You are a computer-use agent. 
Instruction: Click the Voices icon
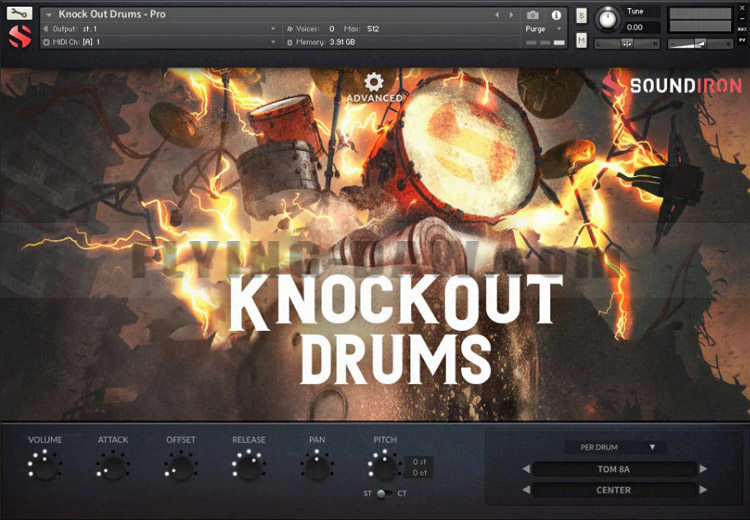click(289, 29)
